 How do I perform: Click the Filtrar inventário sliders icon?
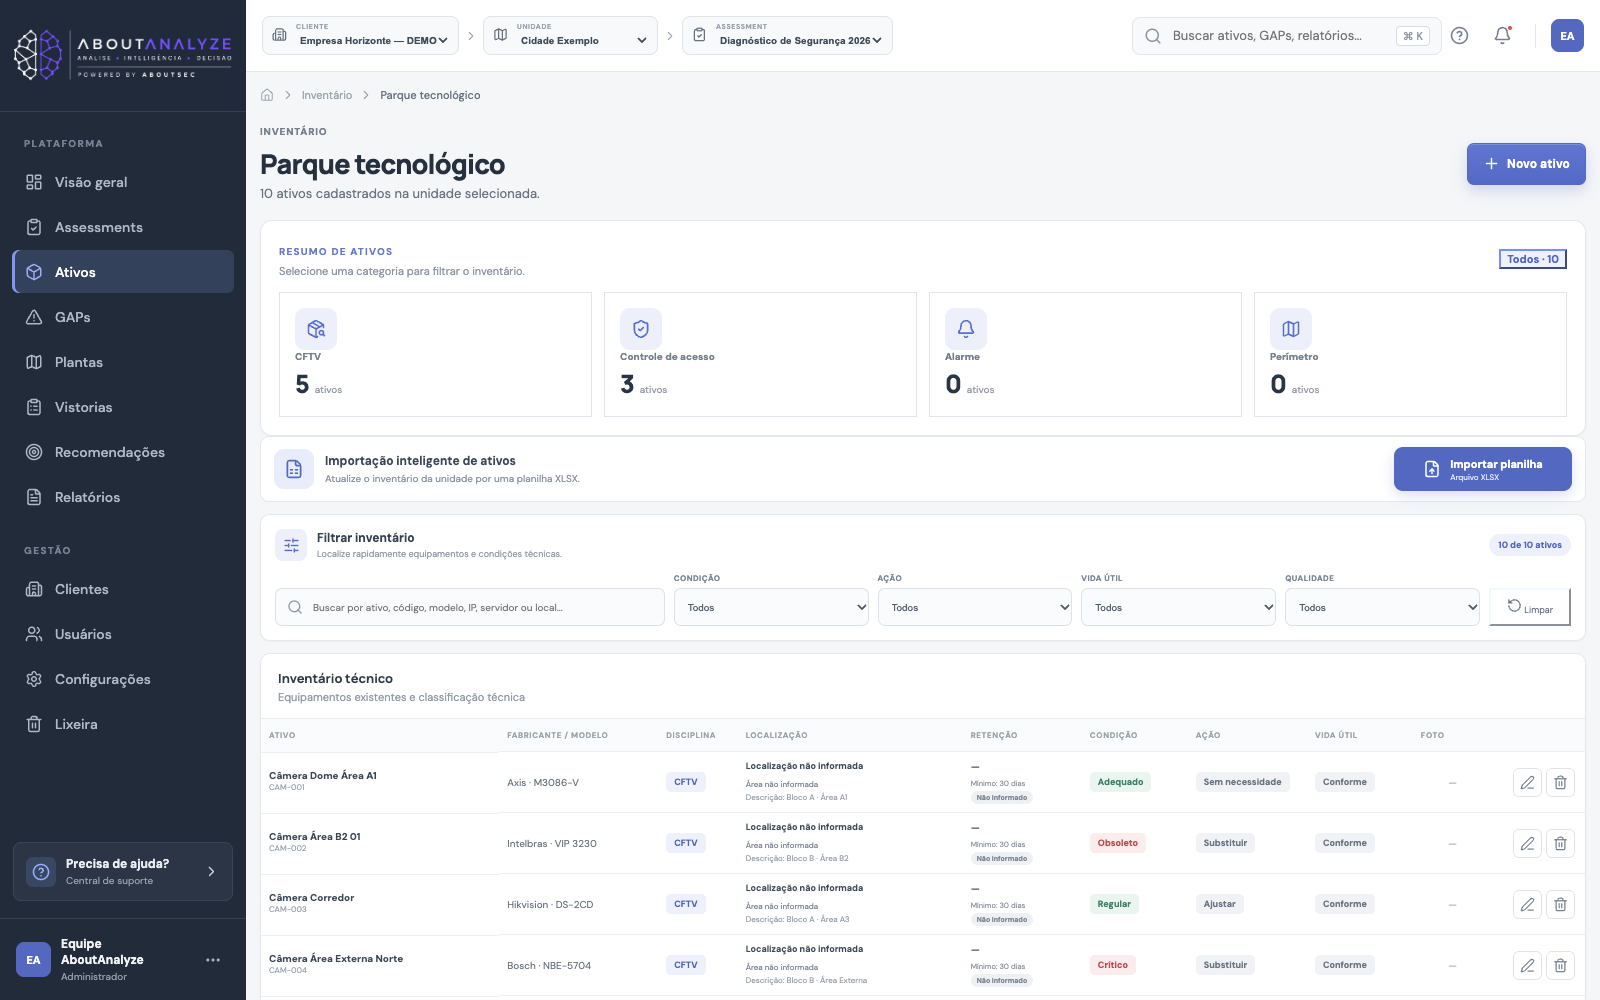[x=291, y=545]
